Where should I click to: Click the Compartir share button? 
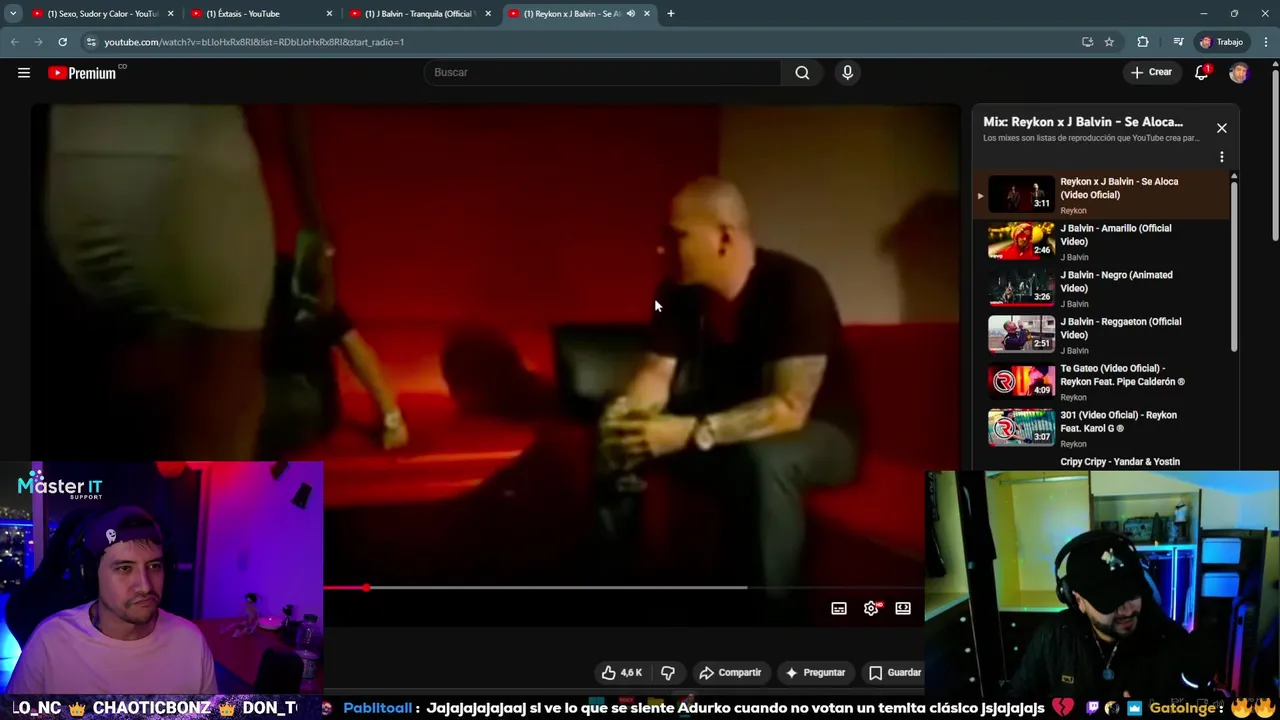(x=730, y=672)
